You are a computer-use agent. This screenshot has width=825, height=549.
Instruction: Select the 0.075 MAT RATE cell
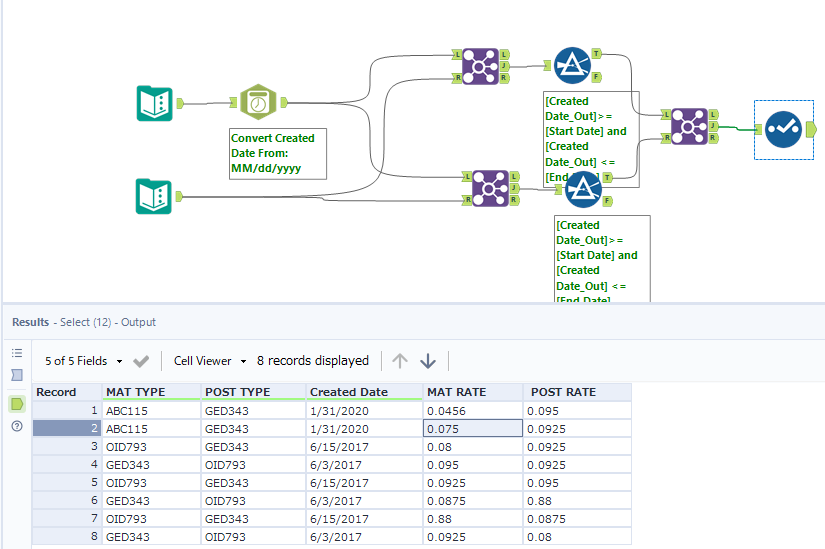[472, 428]
